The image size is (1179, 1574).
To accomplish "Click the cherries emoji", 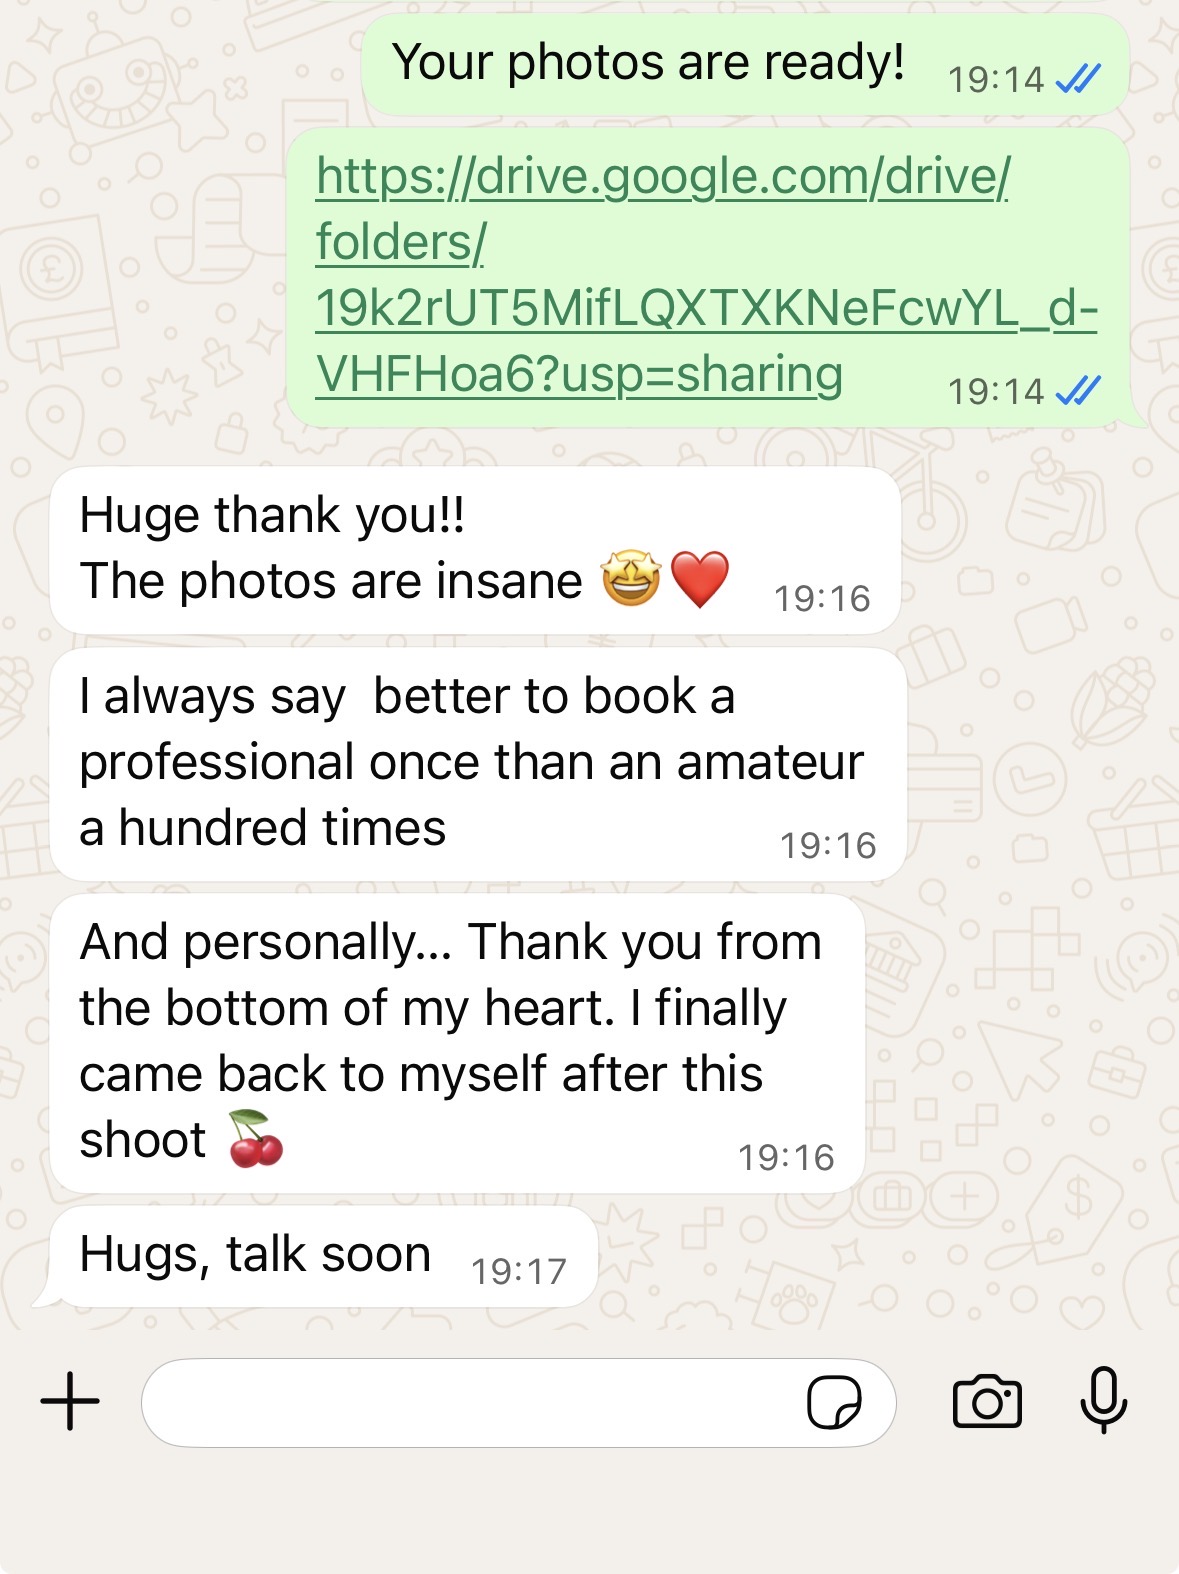I will [256, 1139].
